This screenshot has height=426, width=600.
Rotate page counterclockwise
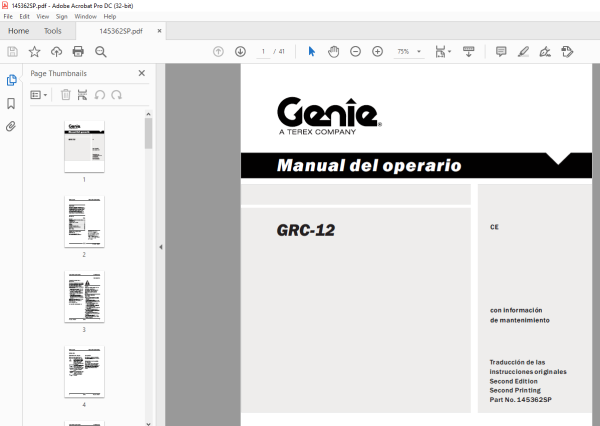coord(99,95)
